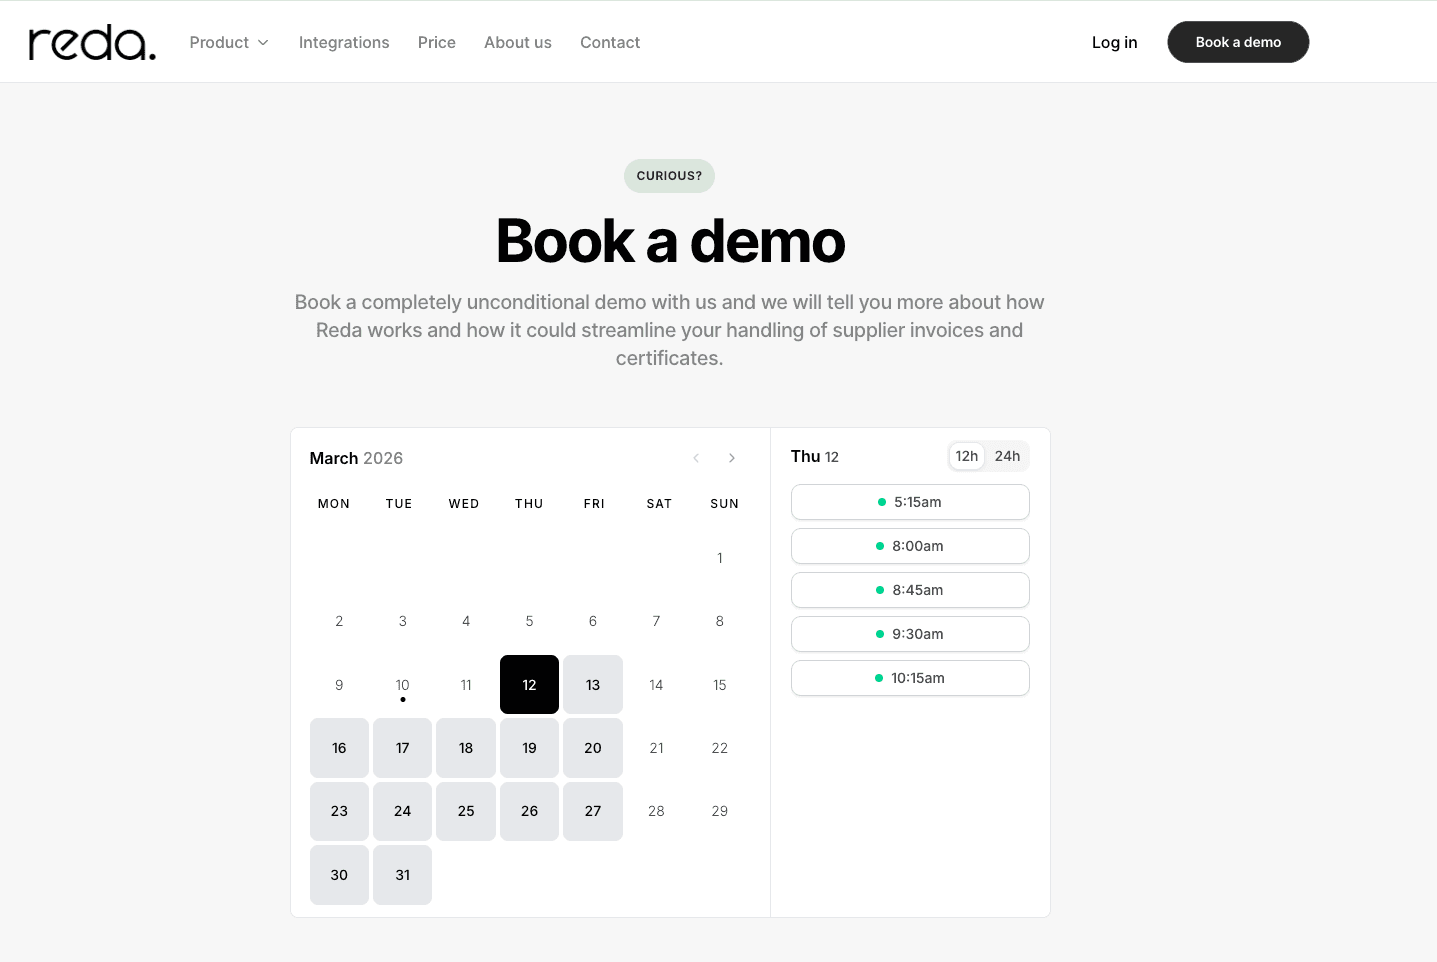Select March 31 in the calendar
Viewport: 1437px width, 962px height.
click(x=403, y=875)
